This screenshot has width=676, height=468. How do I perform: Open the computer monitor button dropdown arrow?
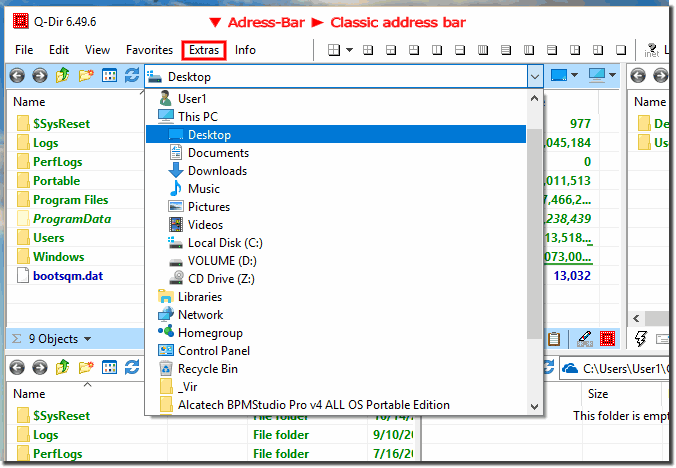612,75
